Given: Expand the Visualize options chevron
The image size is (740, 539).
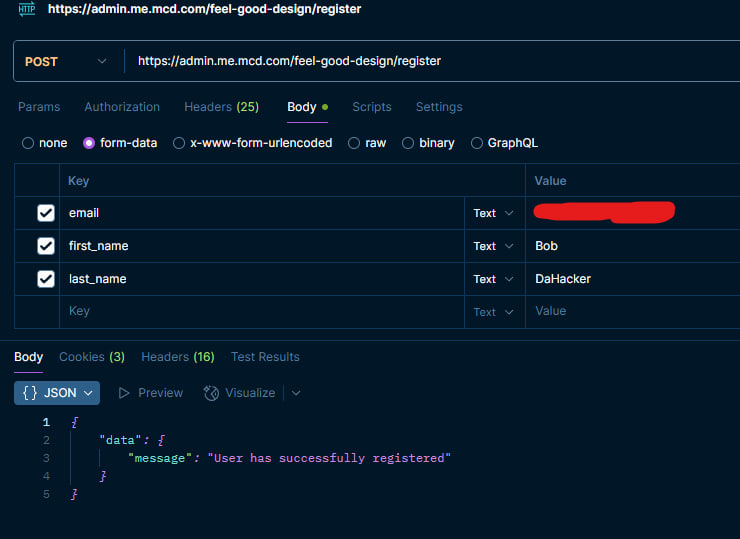Looking at the screenshot, I should (x=296, y=393).
